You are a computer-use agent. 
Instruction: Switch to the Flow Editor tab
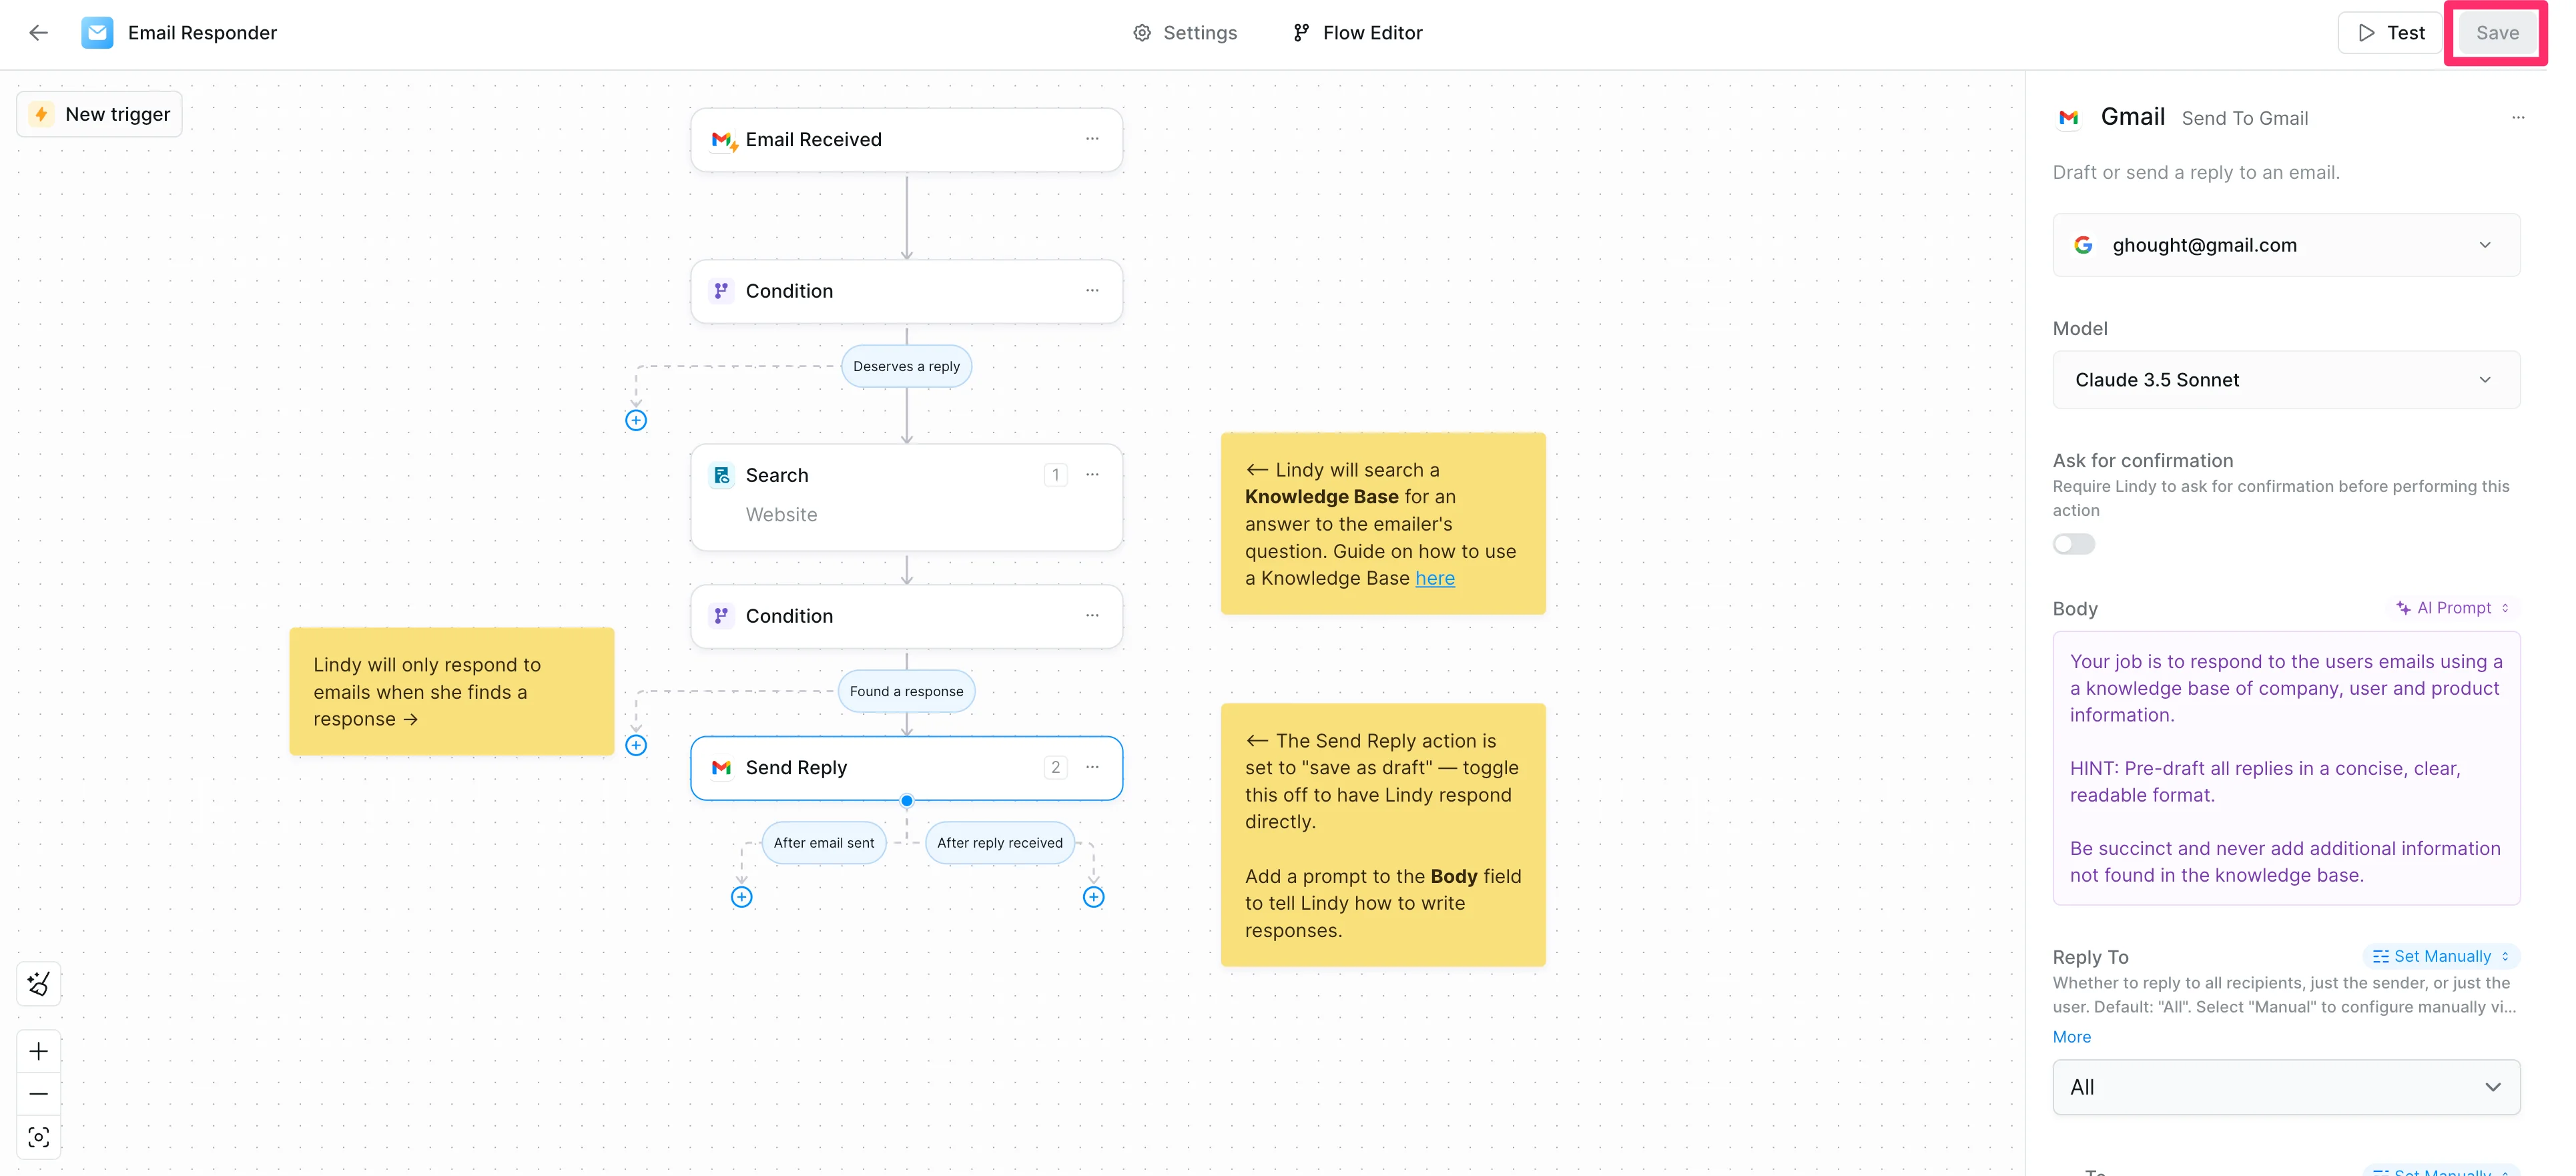coord(1357,33)
